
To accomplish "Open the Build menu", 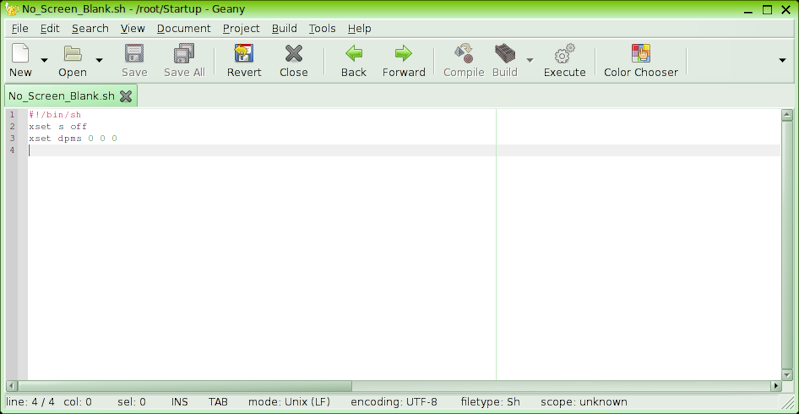I will click(x=284, y=29).
